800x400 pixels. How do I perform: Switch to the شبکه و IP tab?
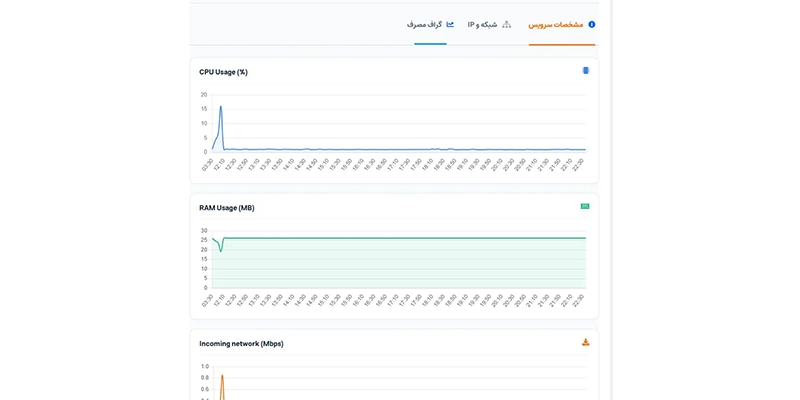(482, 24)
